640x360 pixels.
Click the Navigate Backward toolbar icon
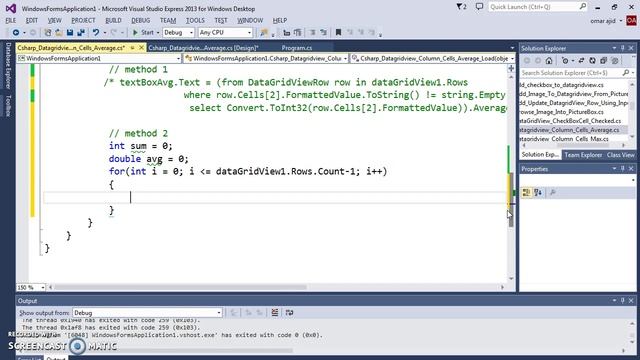16,32
